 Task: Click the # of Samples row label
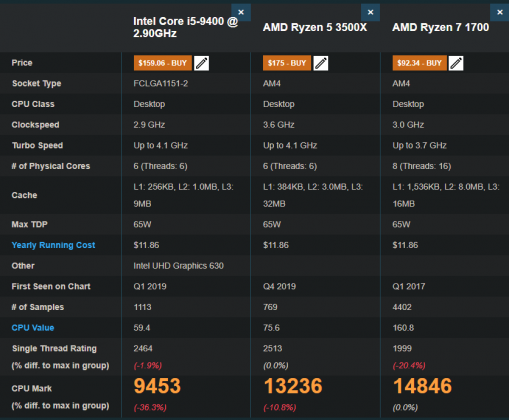(38, 307)
